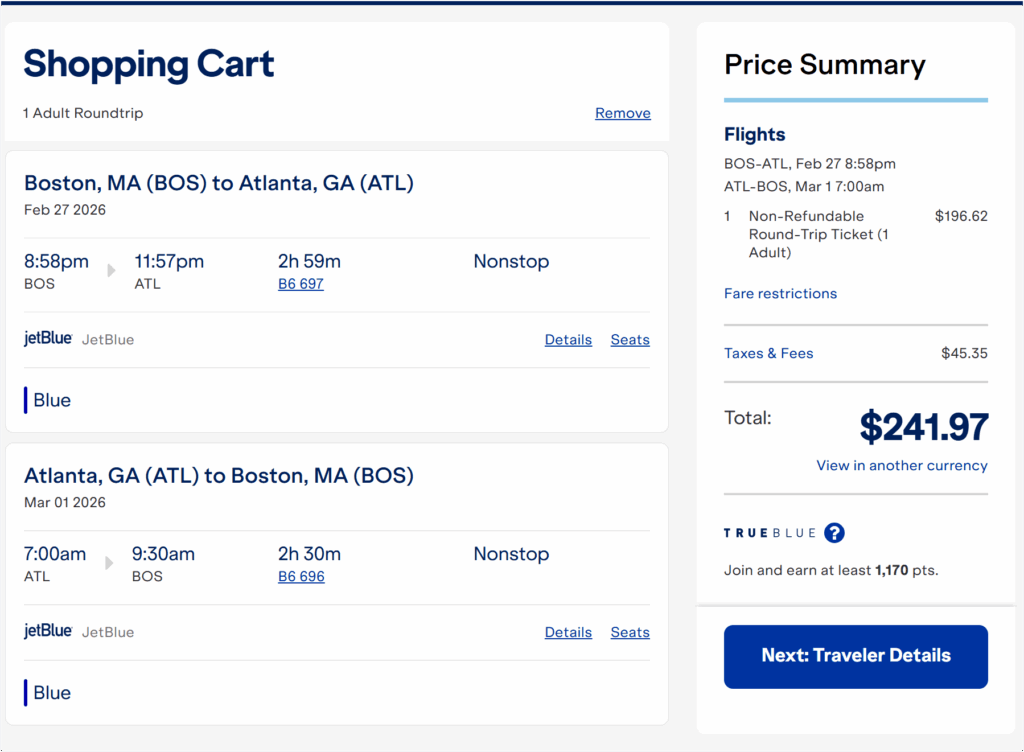The image size is (1024, 752).
Task: Remove the roundtrip from the cart
Action: pyautogui.click(x=622, y=113)
